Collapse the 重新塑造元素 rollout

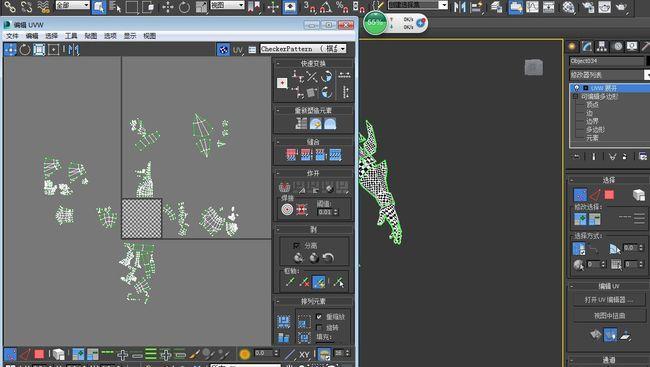313,111
